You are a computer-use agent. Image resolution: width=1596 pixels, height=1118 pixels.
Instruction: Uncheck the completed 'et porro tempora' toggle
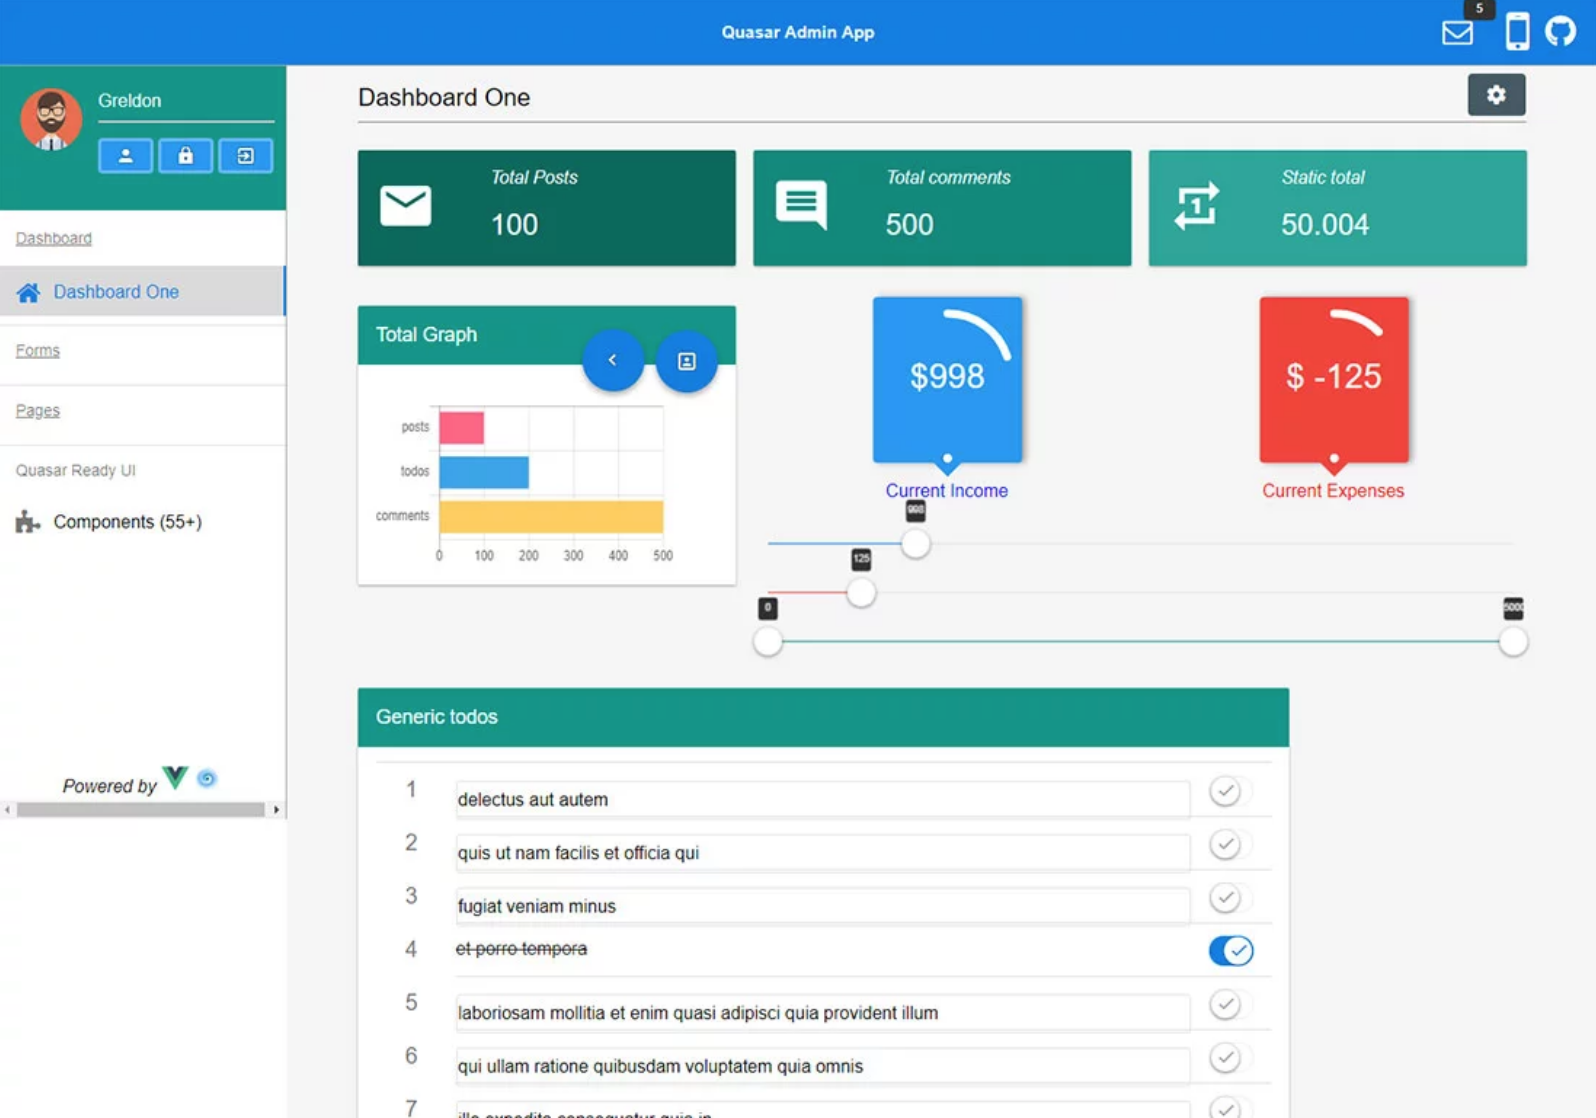pos(1230,950)
